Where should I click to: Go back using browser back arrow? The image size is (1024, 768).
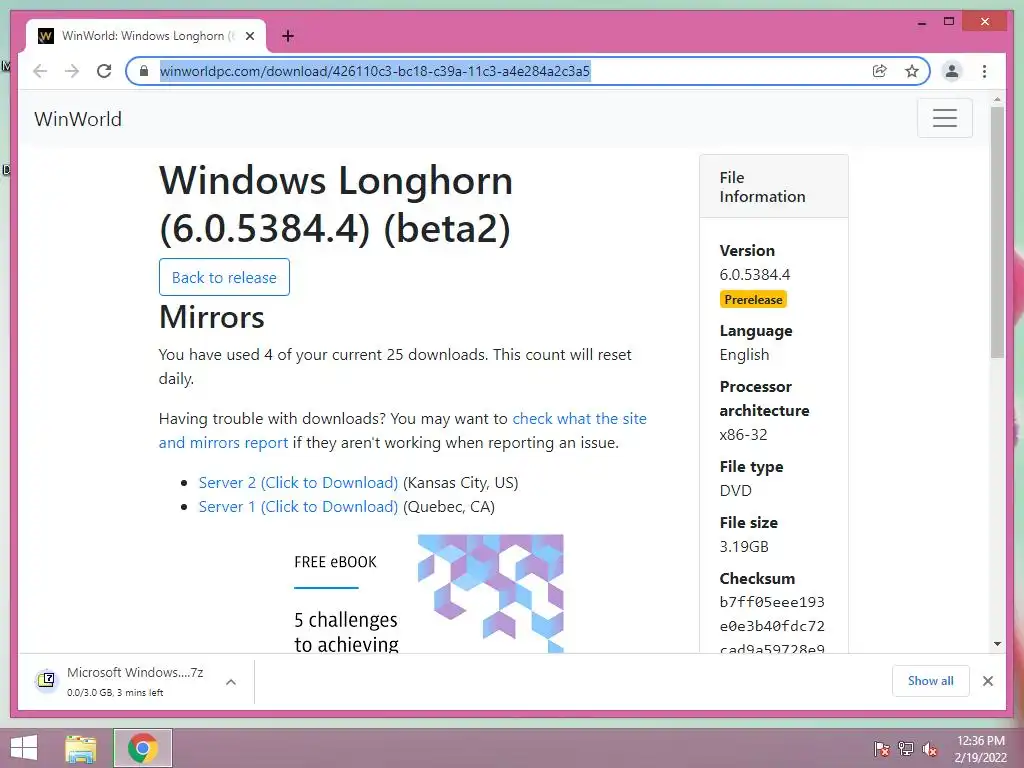tap(40, 71)
